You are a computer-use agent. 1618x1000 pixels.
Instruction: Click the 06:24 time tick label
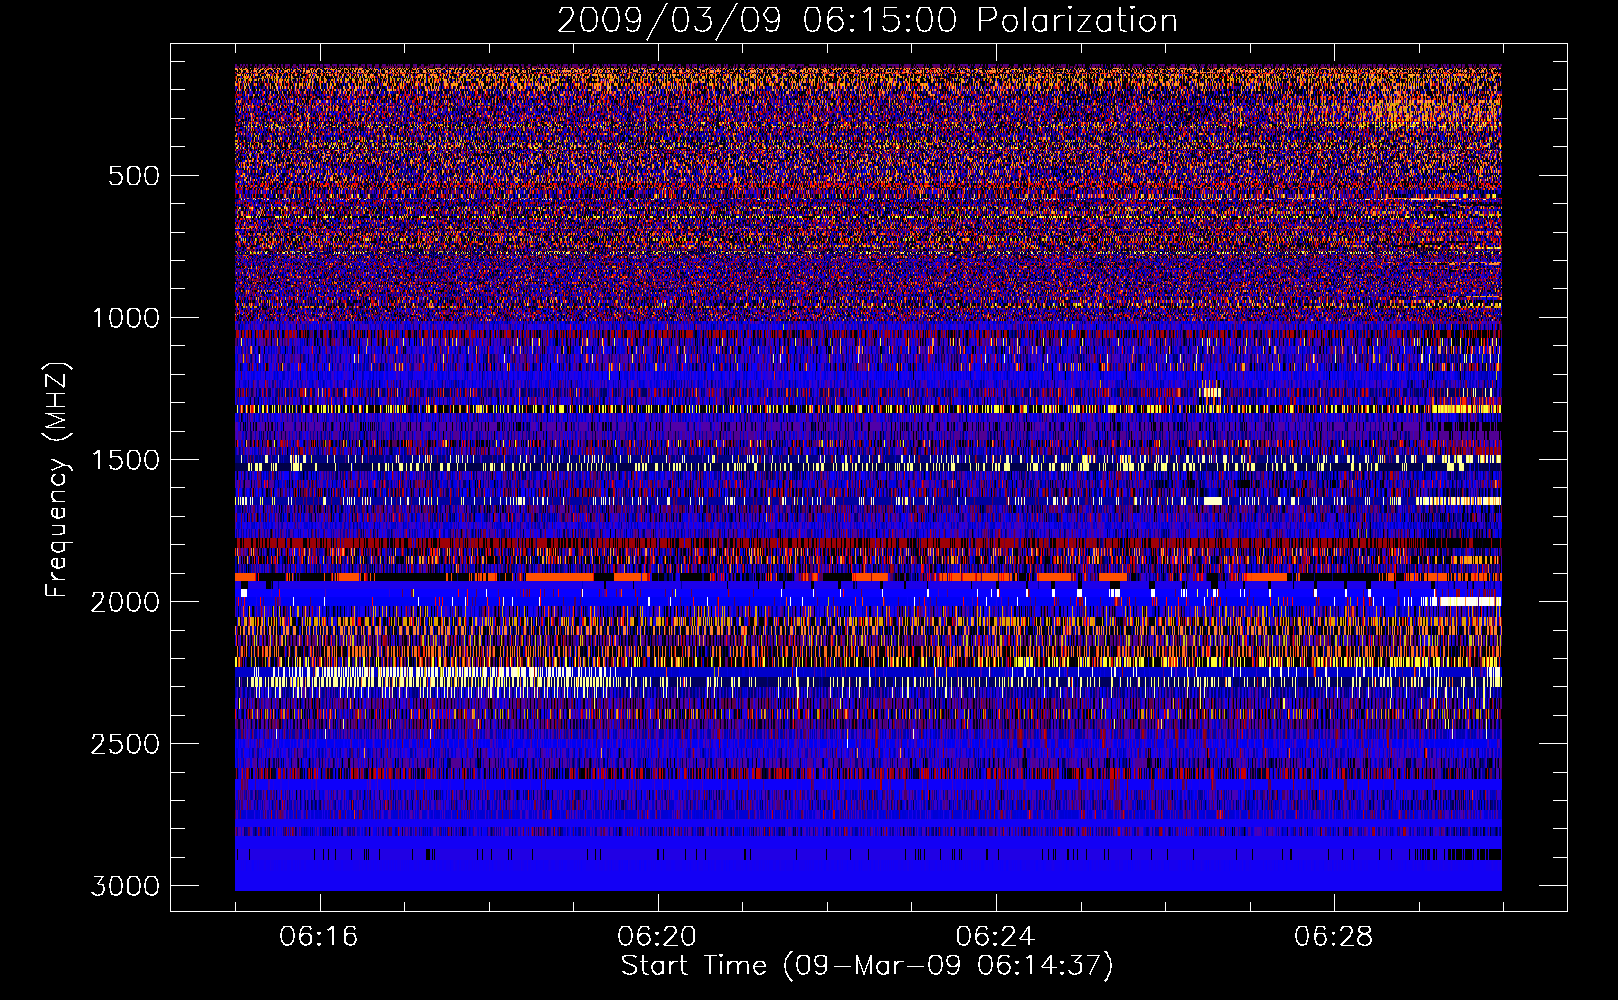pos(995,937)
